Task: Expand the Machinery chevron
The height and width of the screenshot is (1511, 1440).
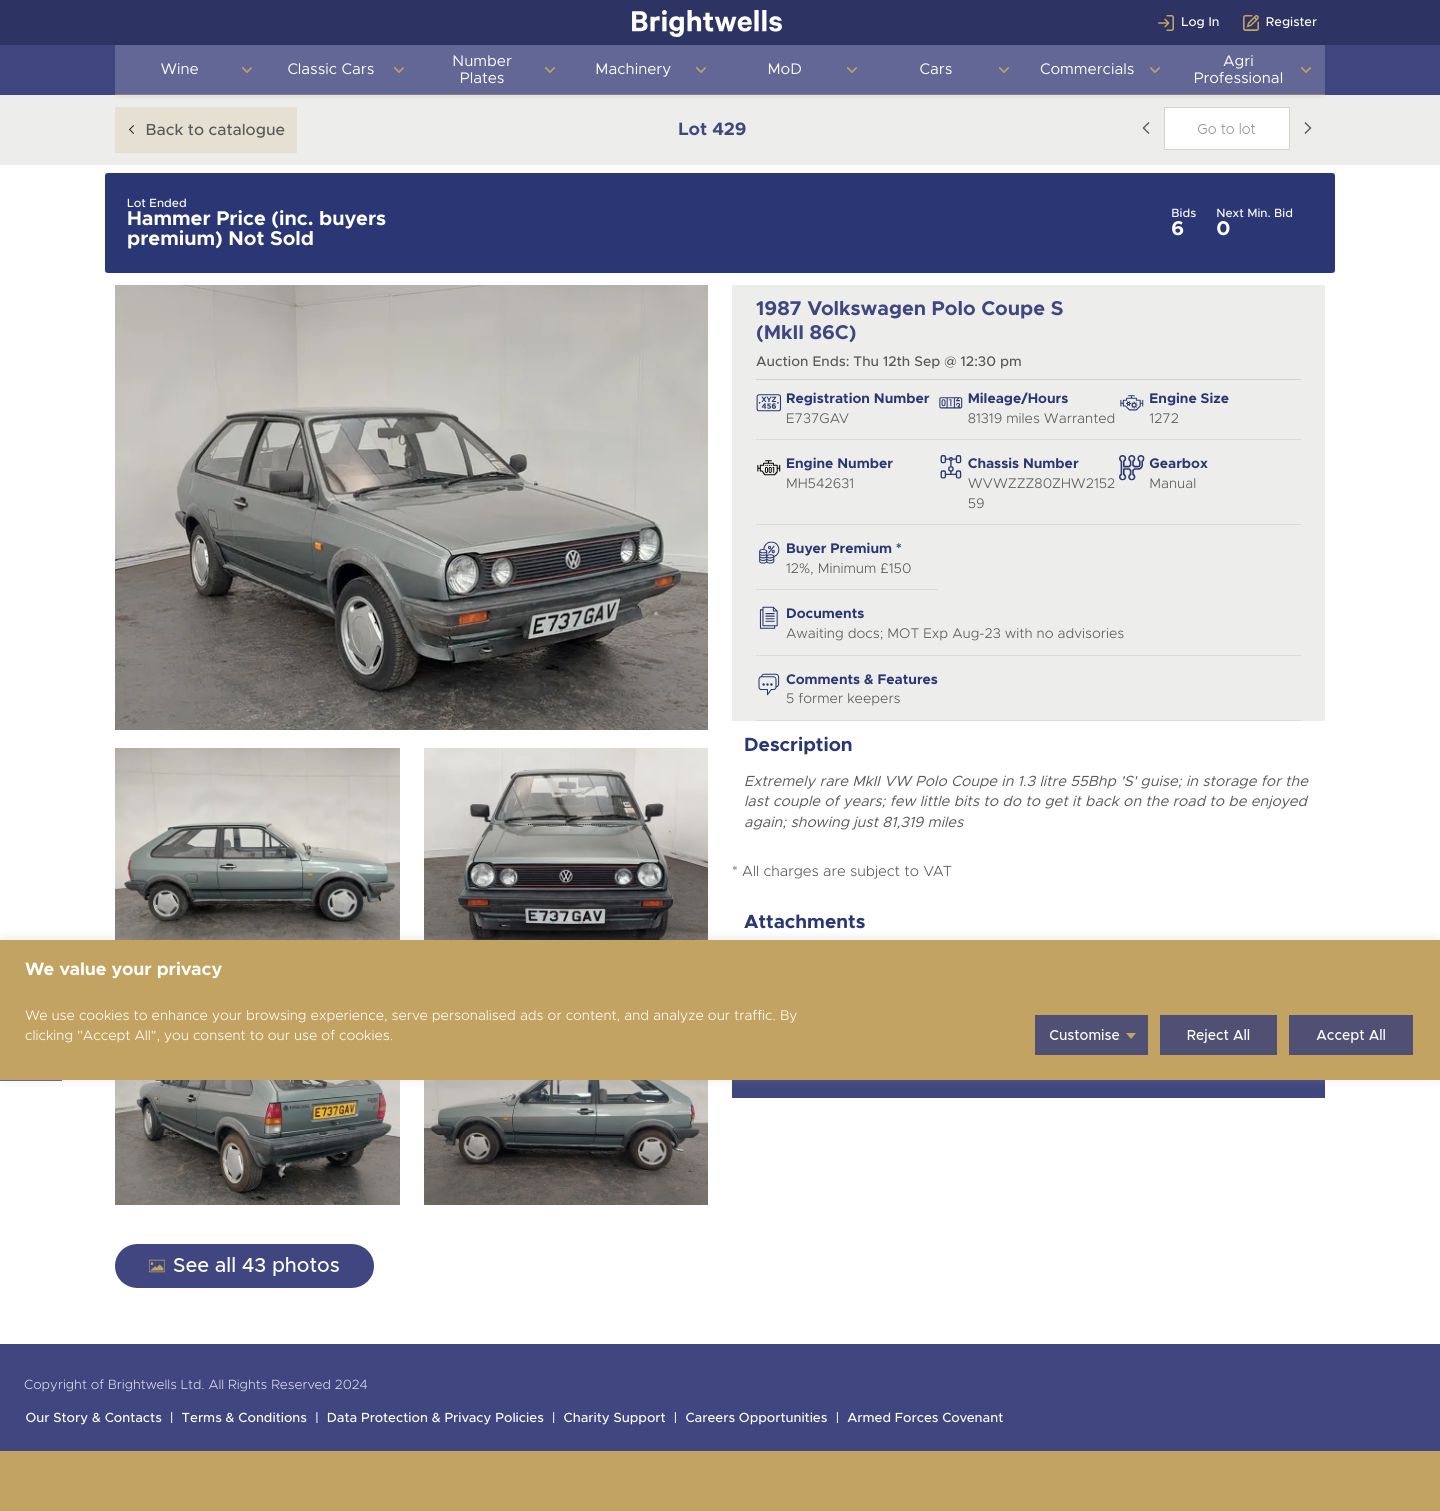Action: [x=701, y=70]
